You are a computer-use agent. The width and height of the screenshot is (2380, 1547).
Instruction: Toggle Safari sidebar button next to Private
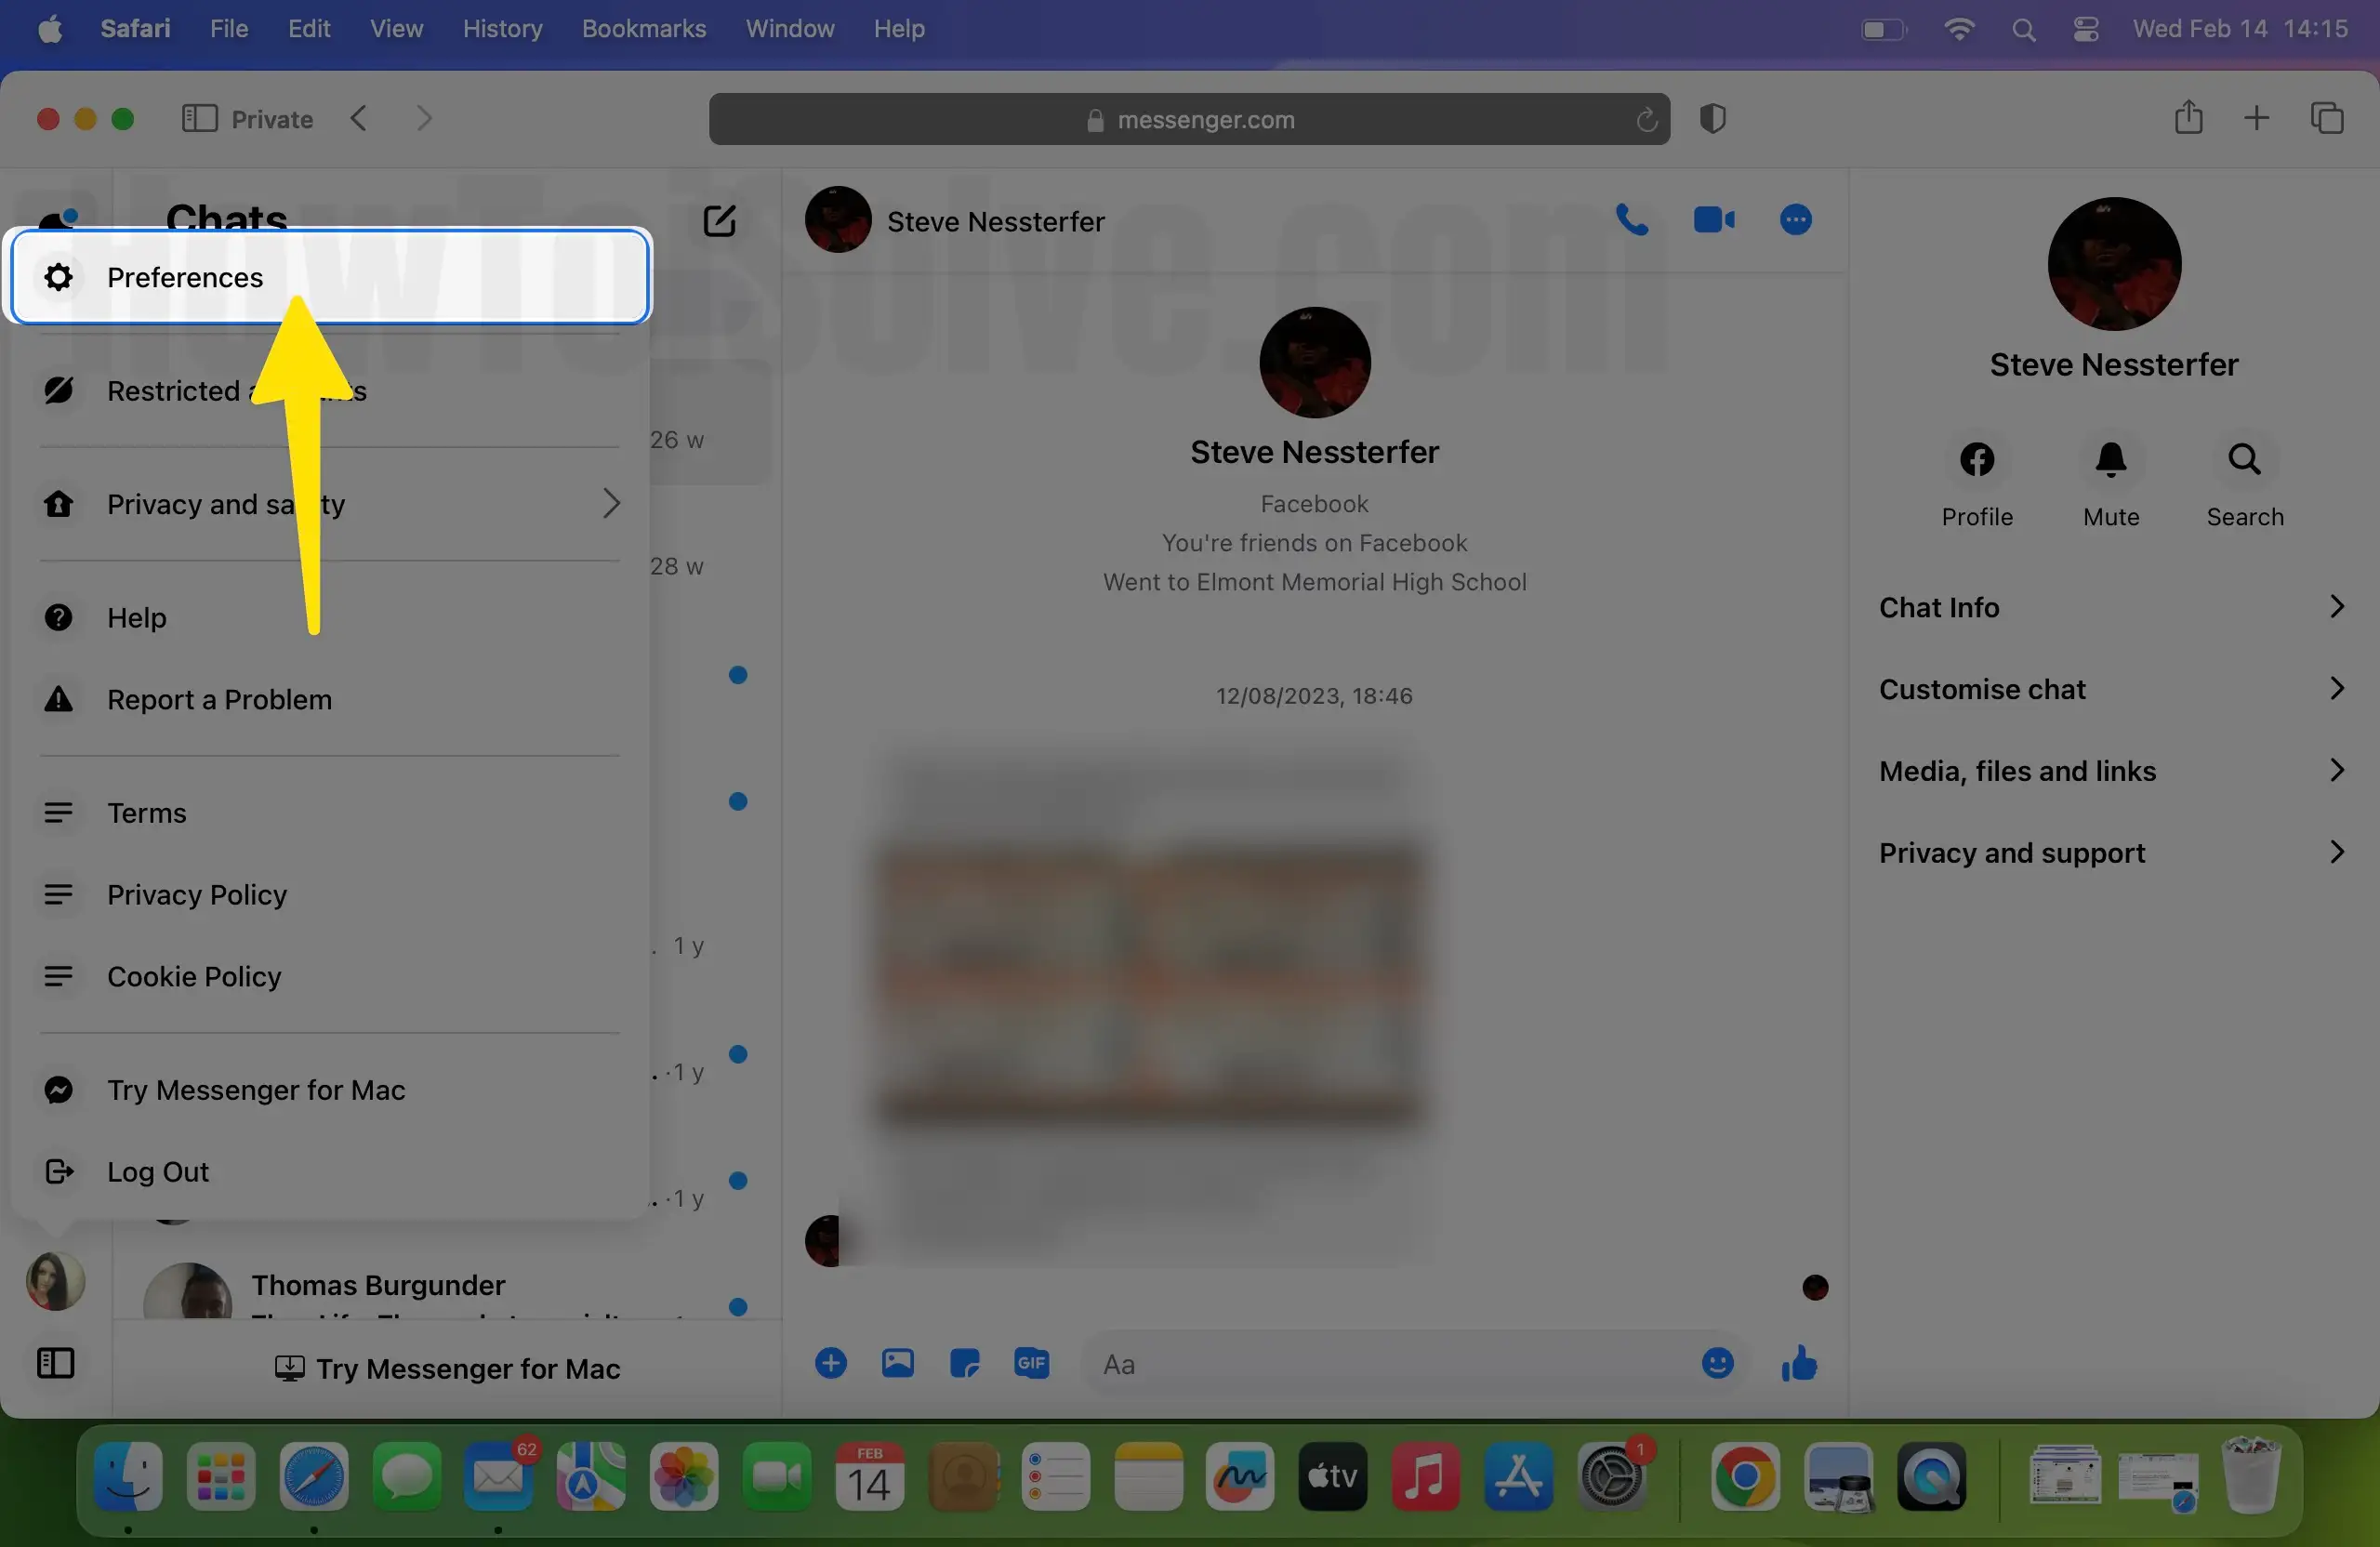coord(199,119)
